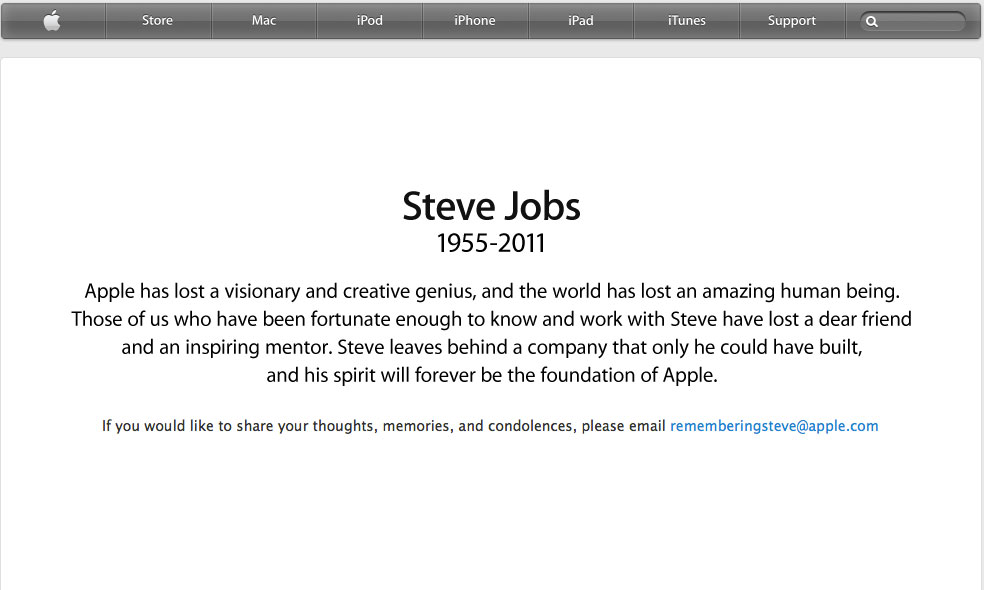This screenshot has height=590, width=984.
Task: Click the line 'and his spirit will forever'
Action: (x=492, y=375)
